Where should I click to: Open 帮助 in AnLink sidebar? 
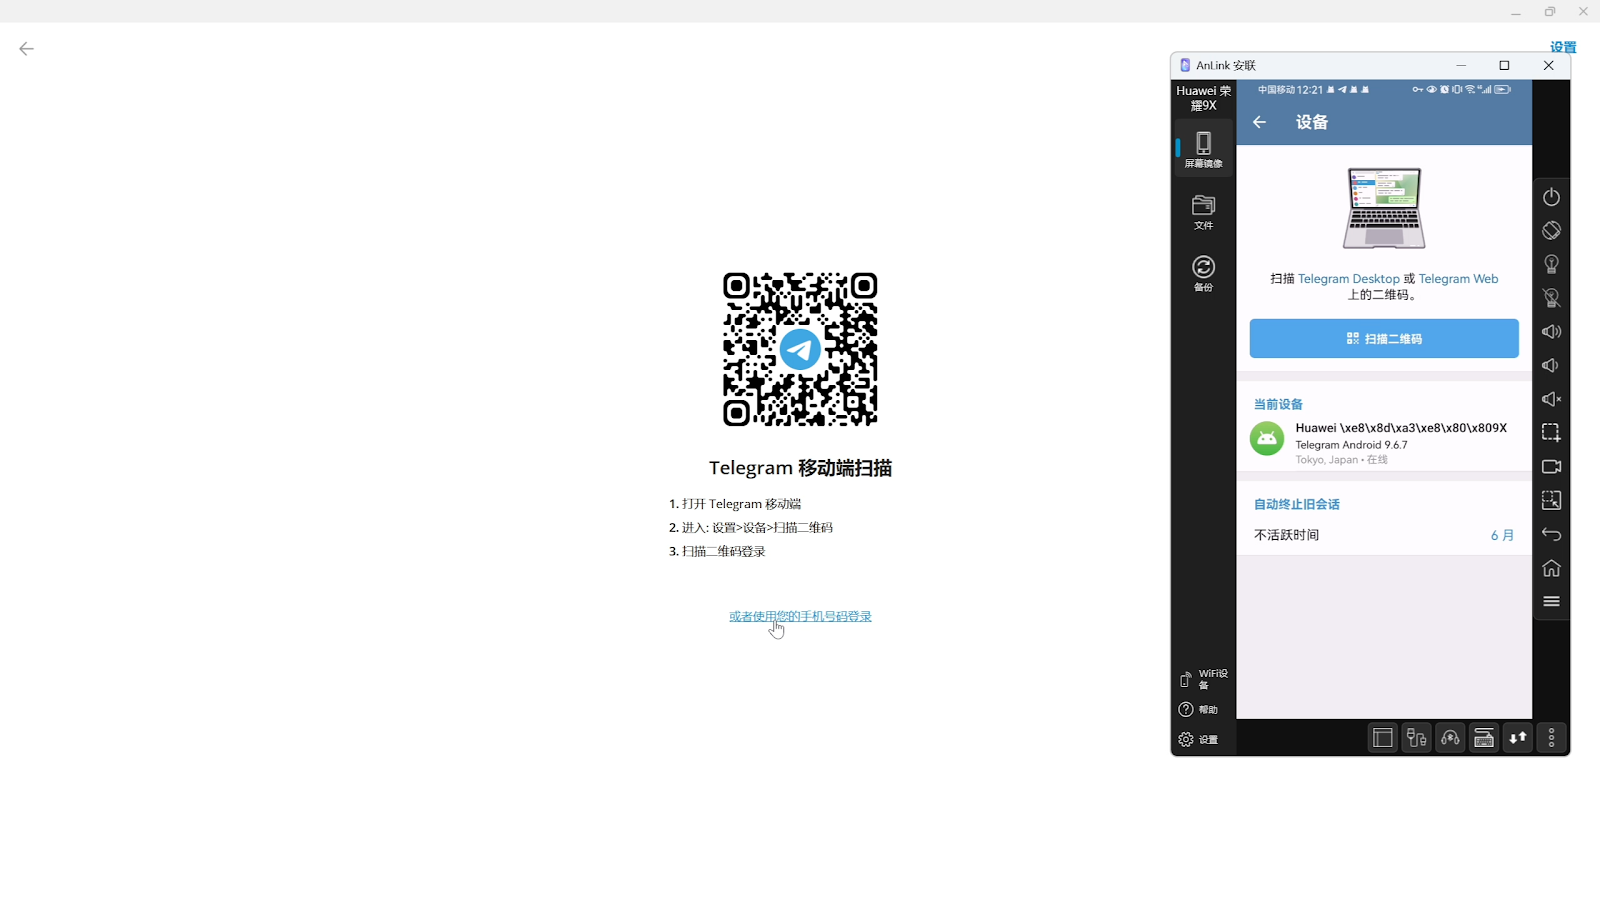coord(1198,710)
